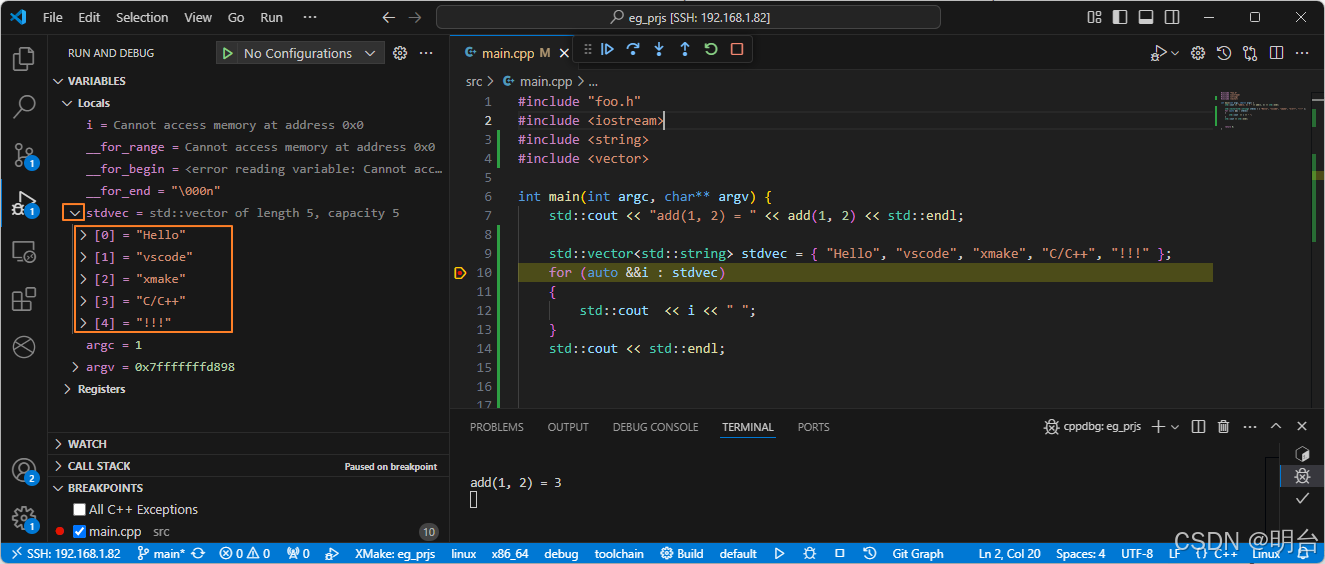
Task: Toggle the breakpoint on line 10 gutter
Action: [460, 273]
